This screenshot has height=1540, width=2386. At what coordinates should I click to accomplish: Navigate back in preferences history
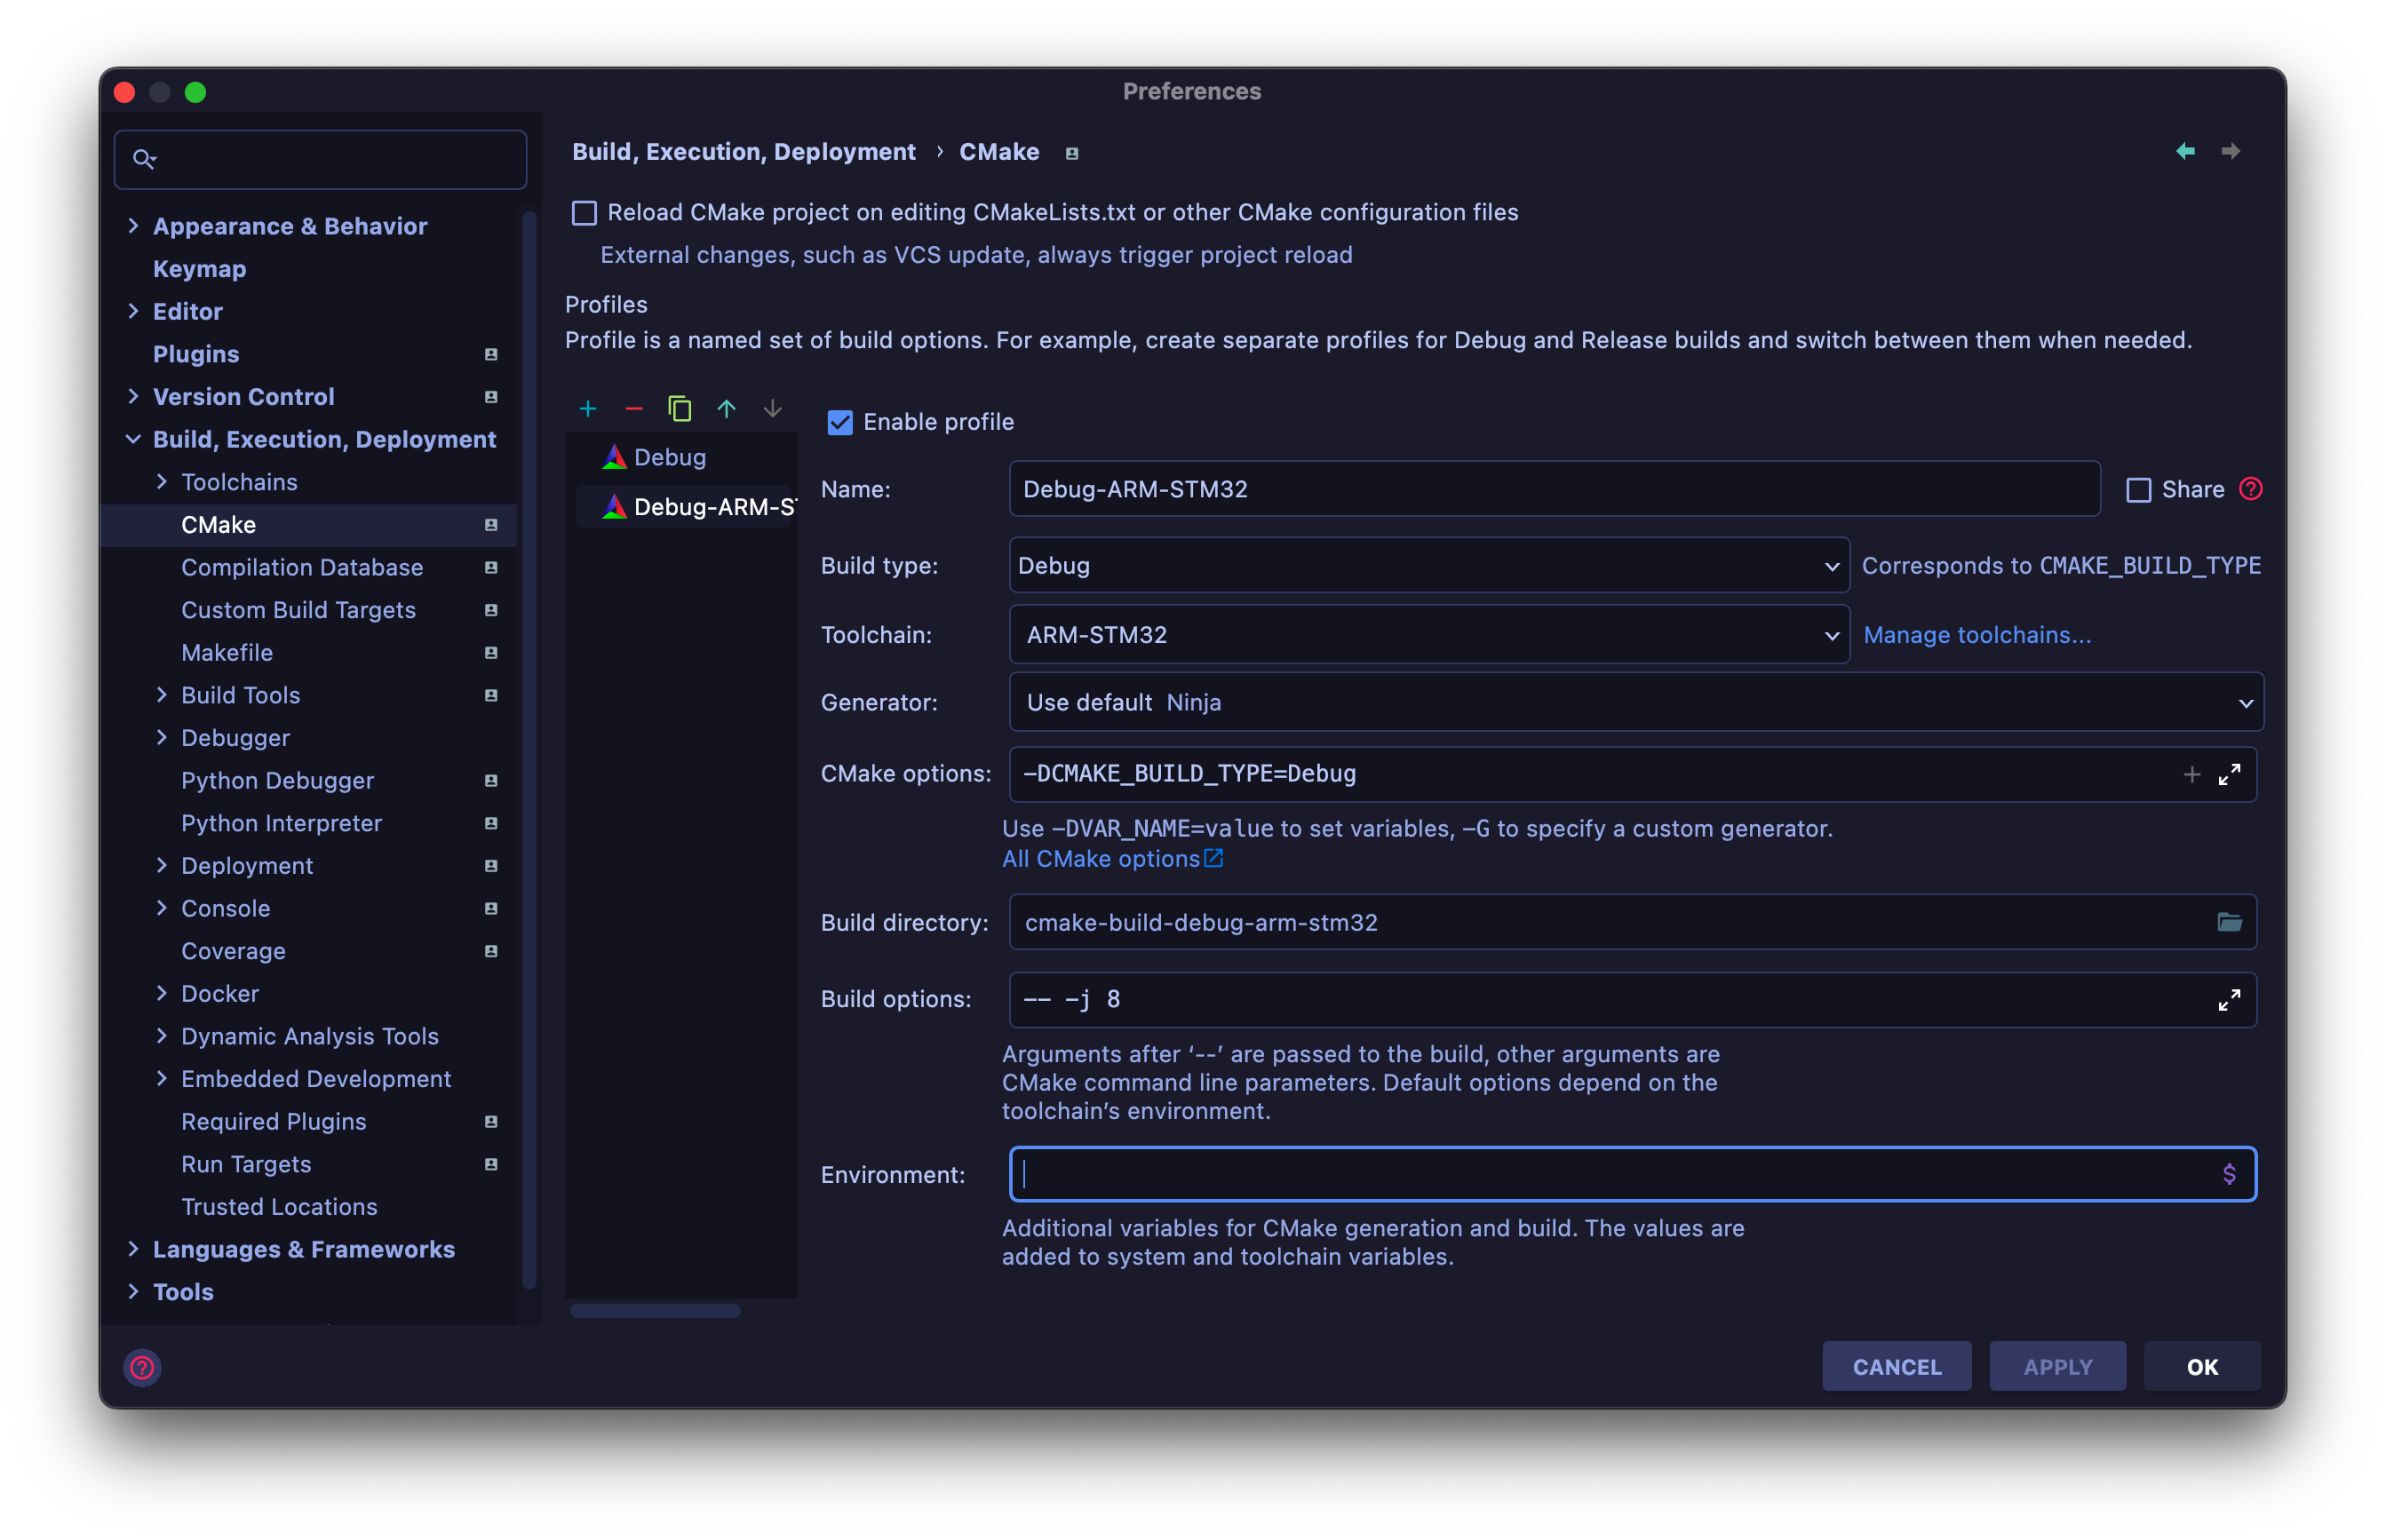(2185, 151)
